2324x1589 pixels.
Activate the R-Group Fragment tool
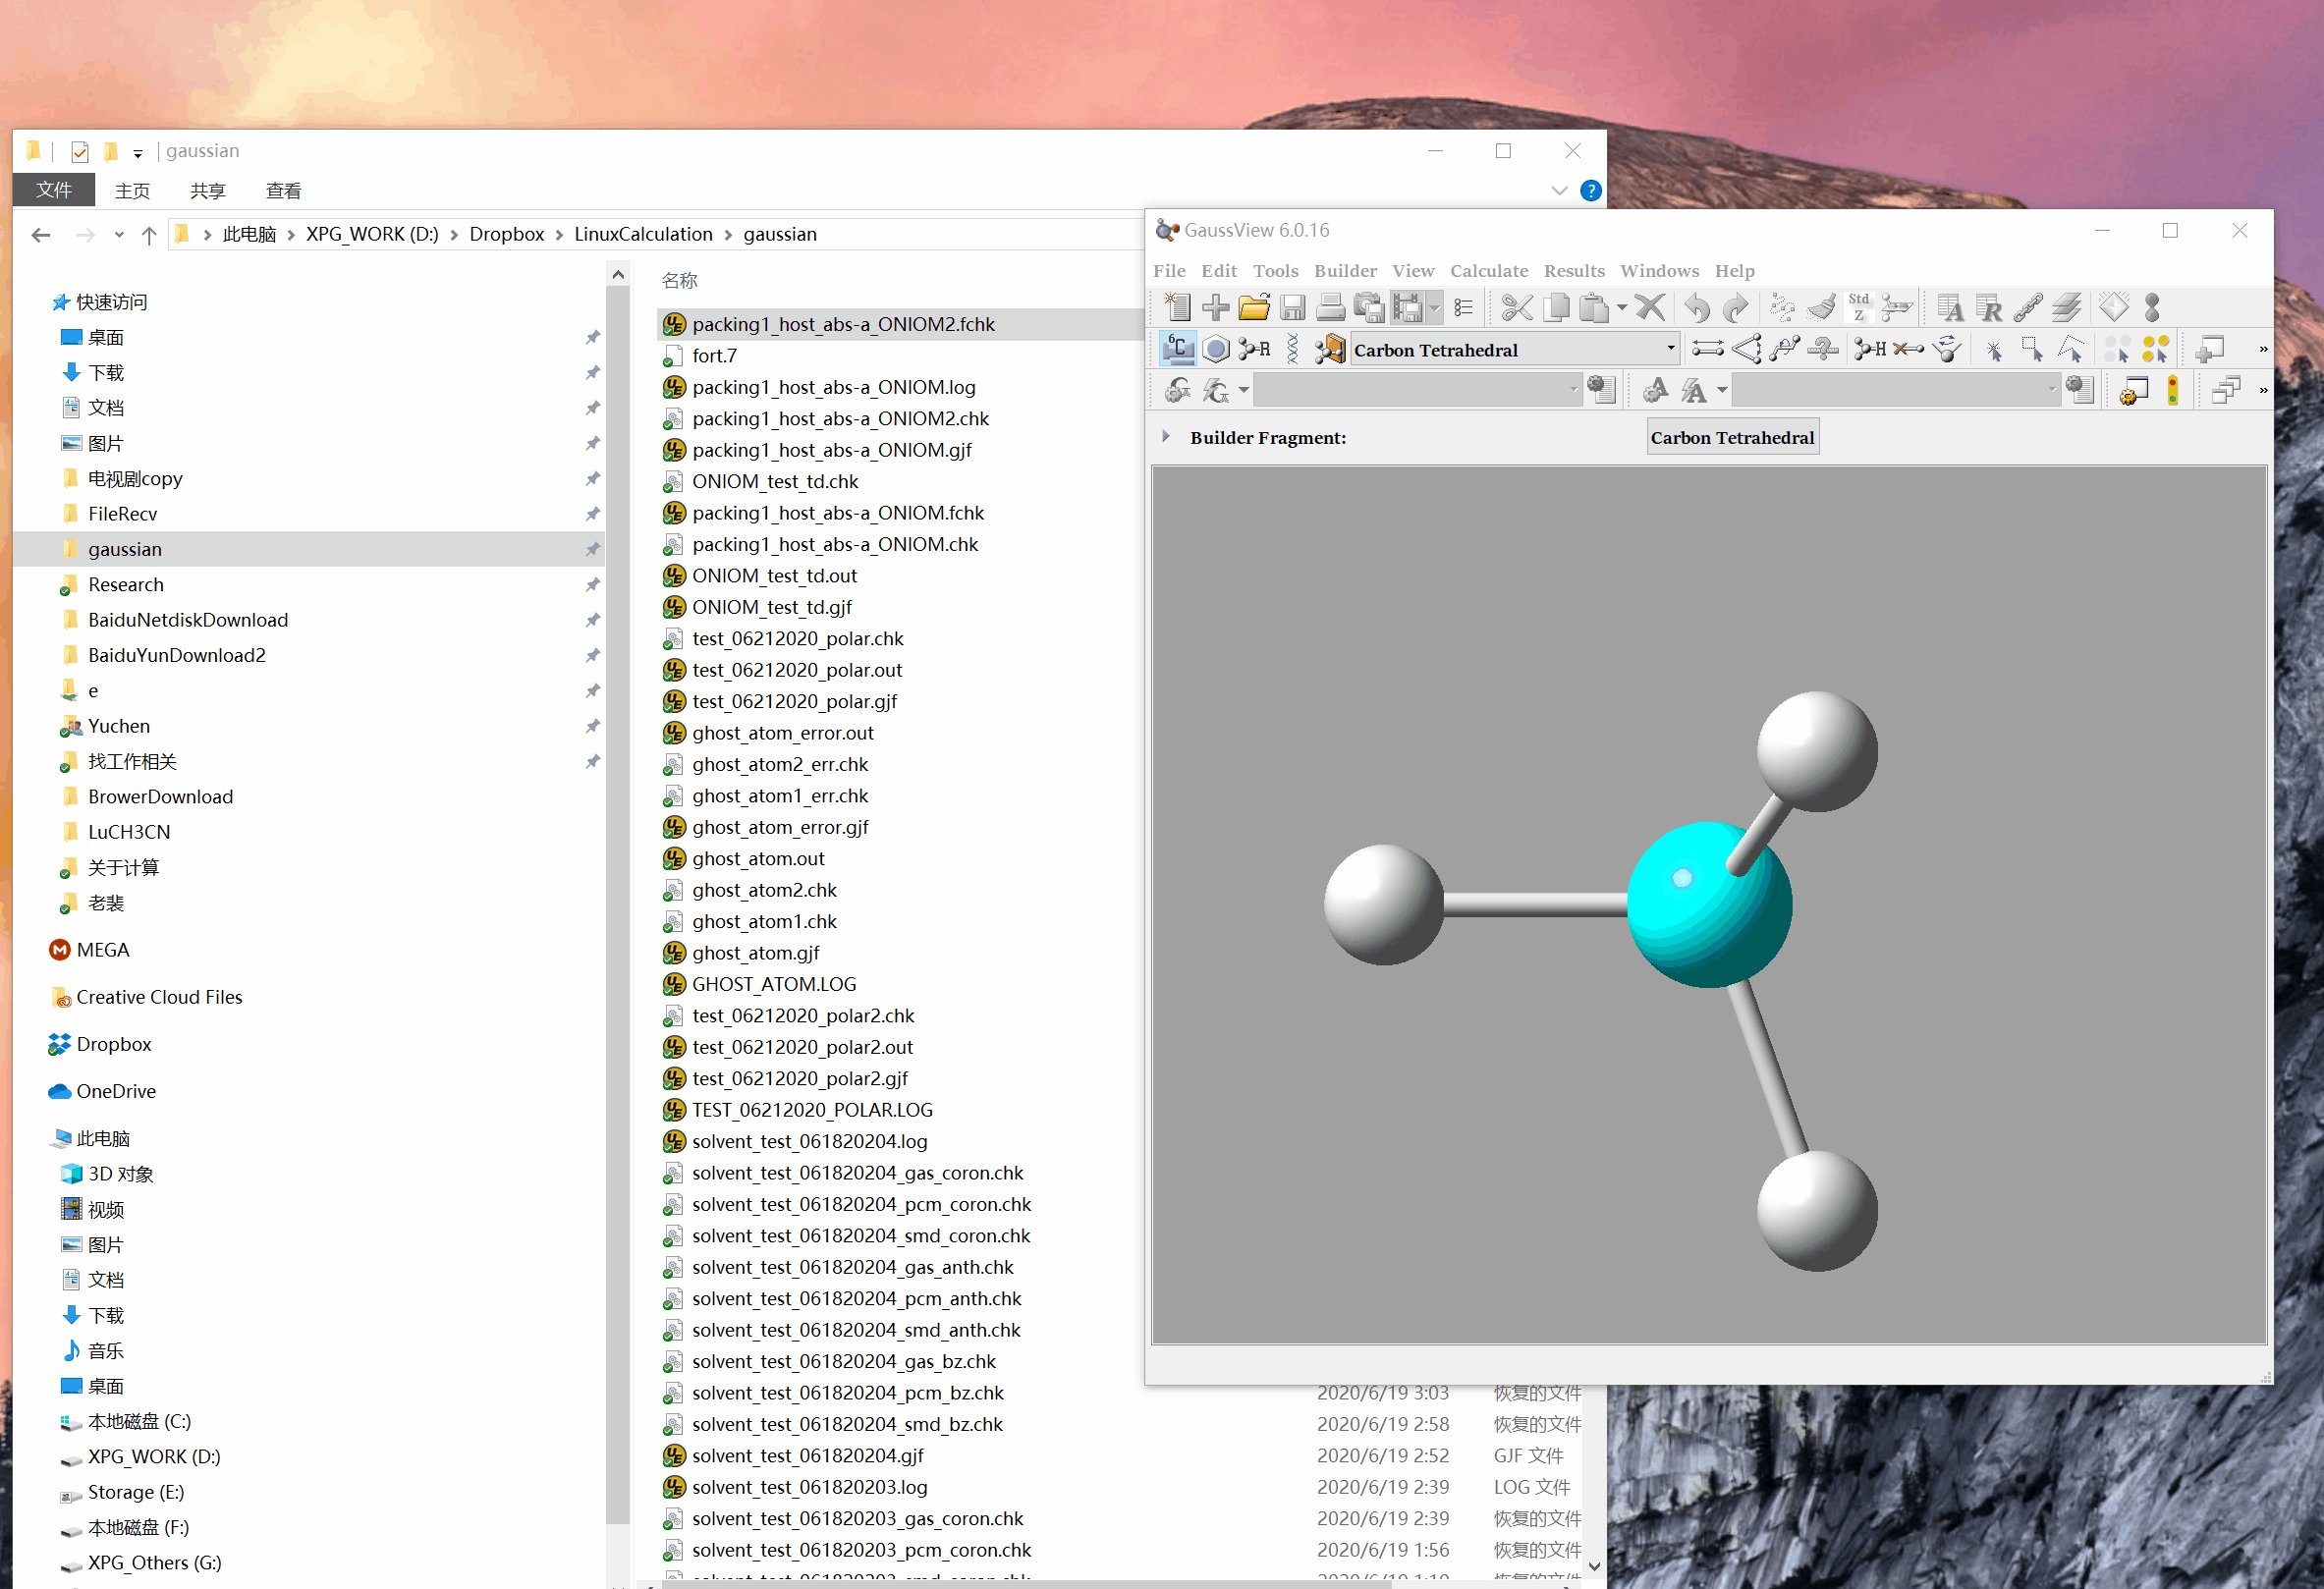[1254, 349]
